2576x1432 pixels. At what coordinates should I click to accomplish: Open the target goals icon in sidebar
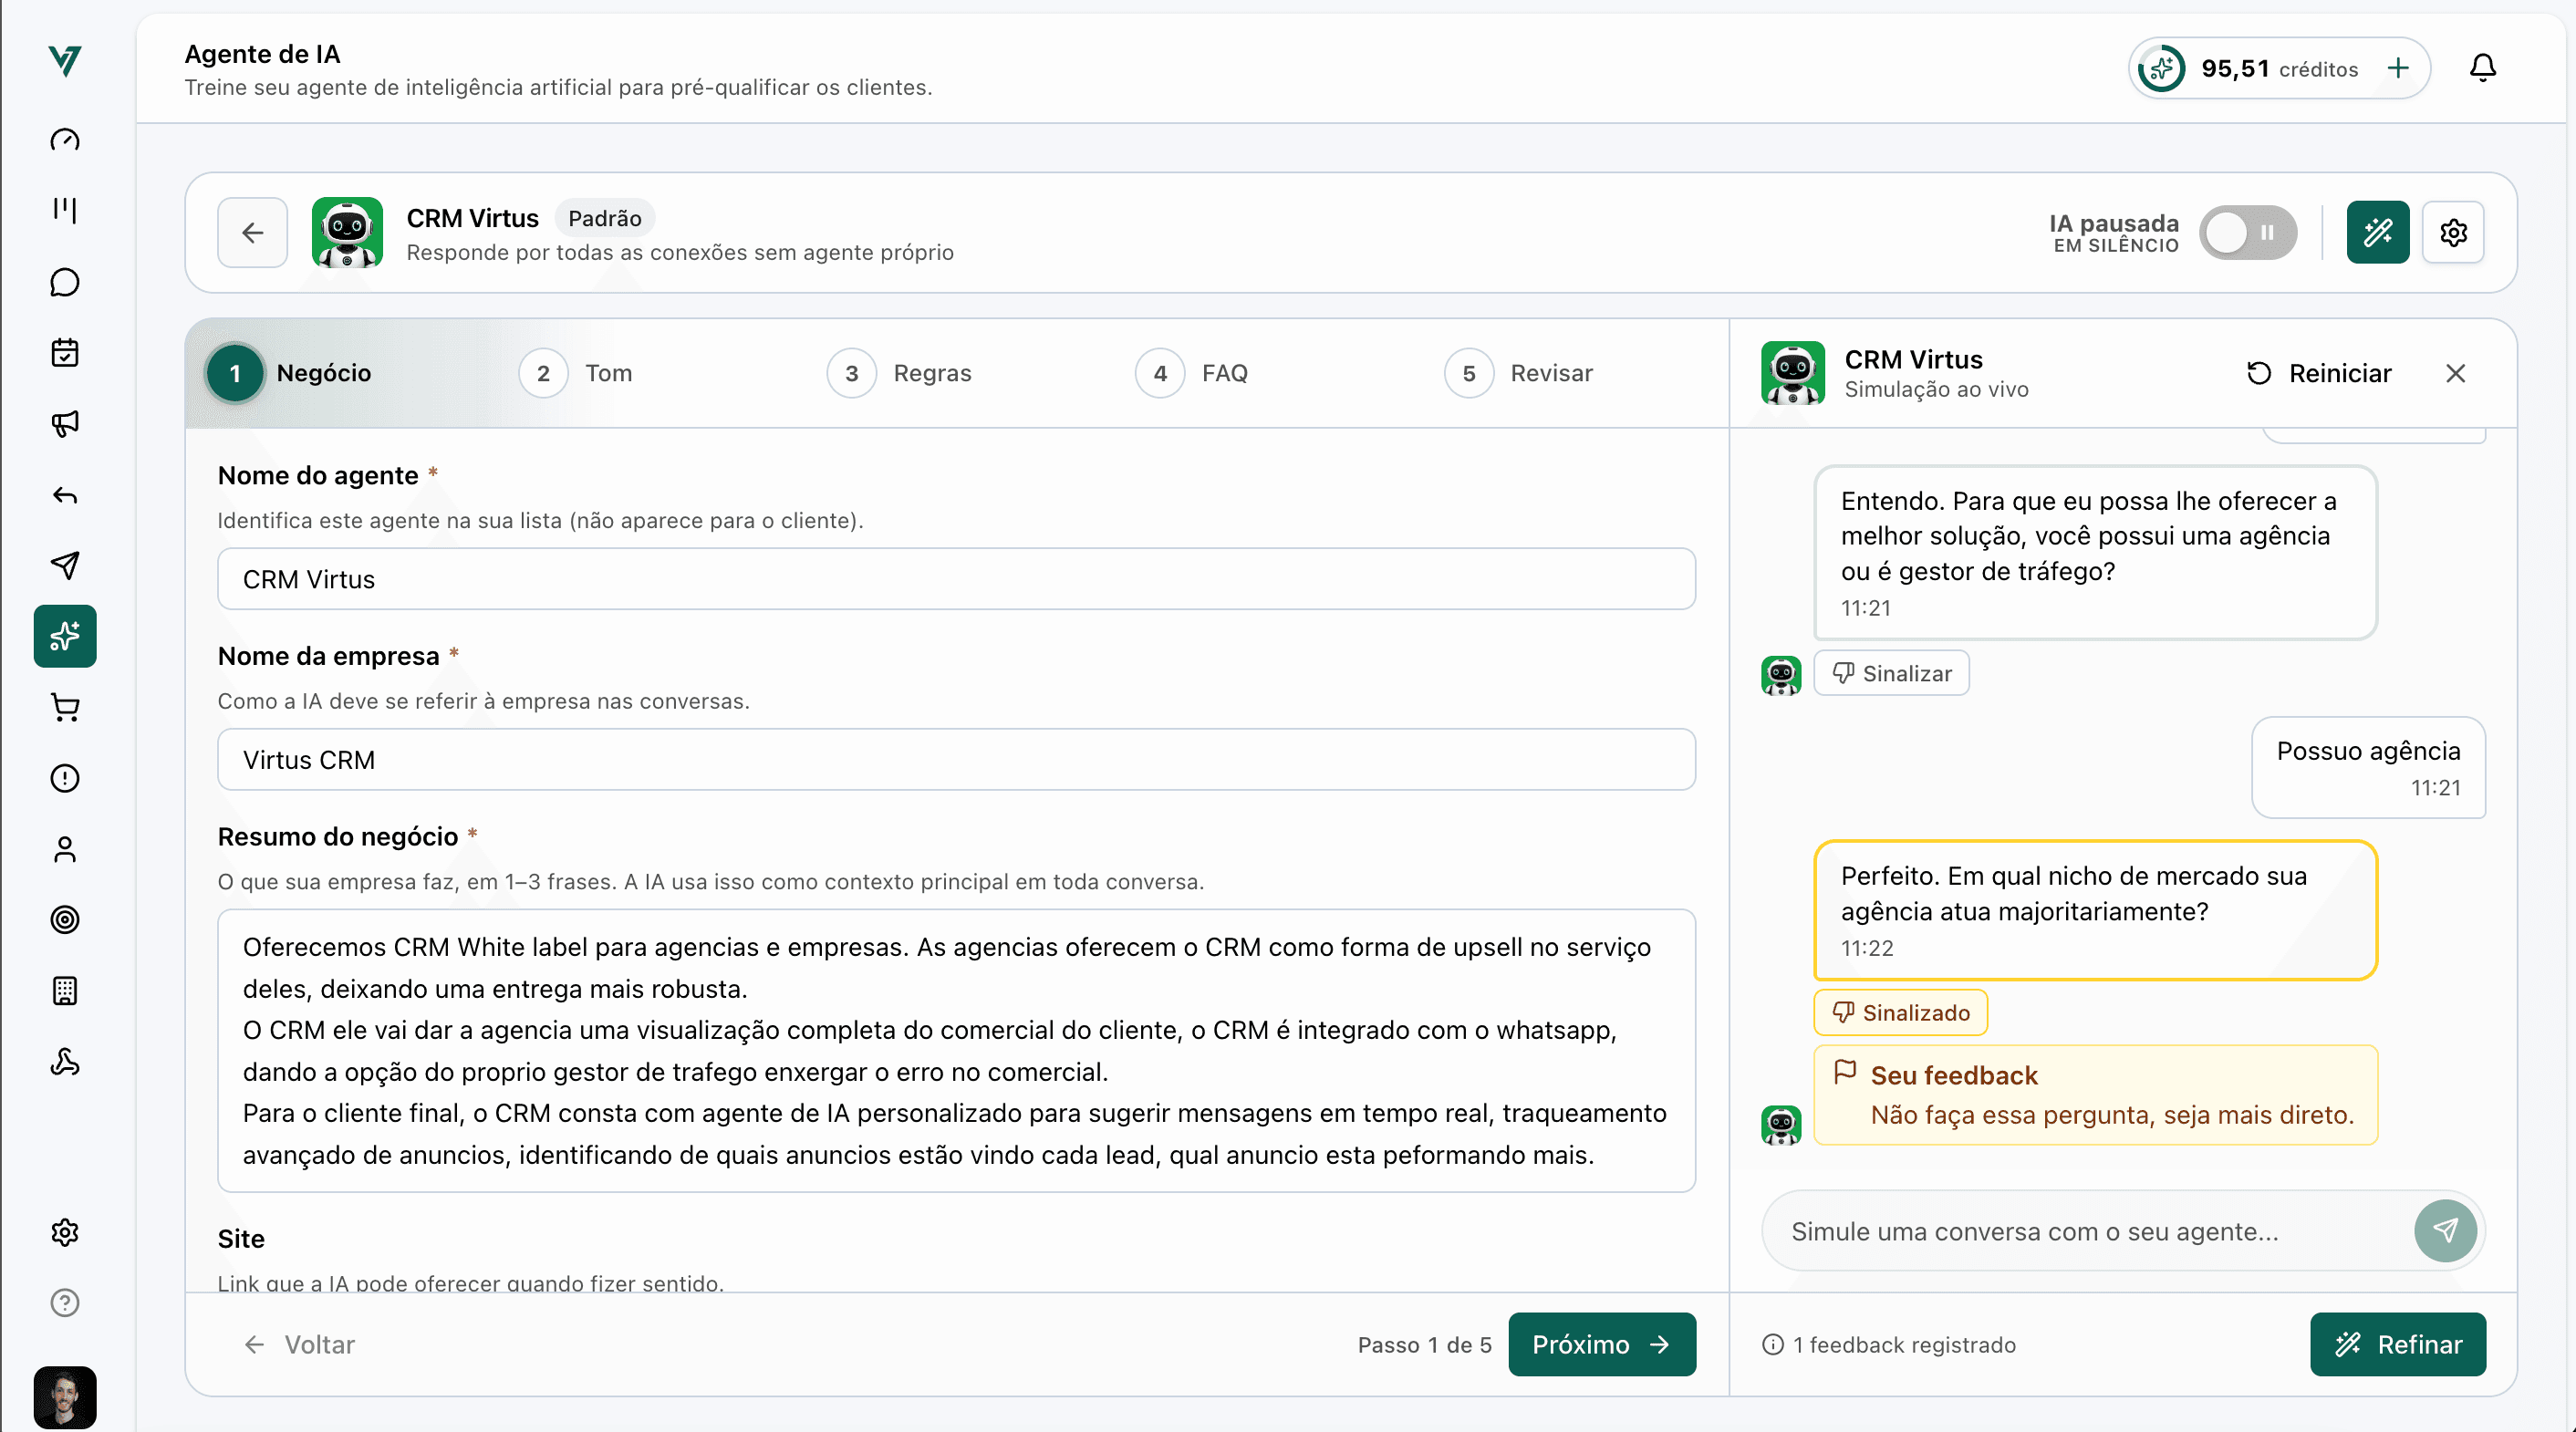(65, 920)
